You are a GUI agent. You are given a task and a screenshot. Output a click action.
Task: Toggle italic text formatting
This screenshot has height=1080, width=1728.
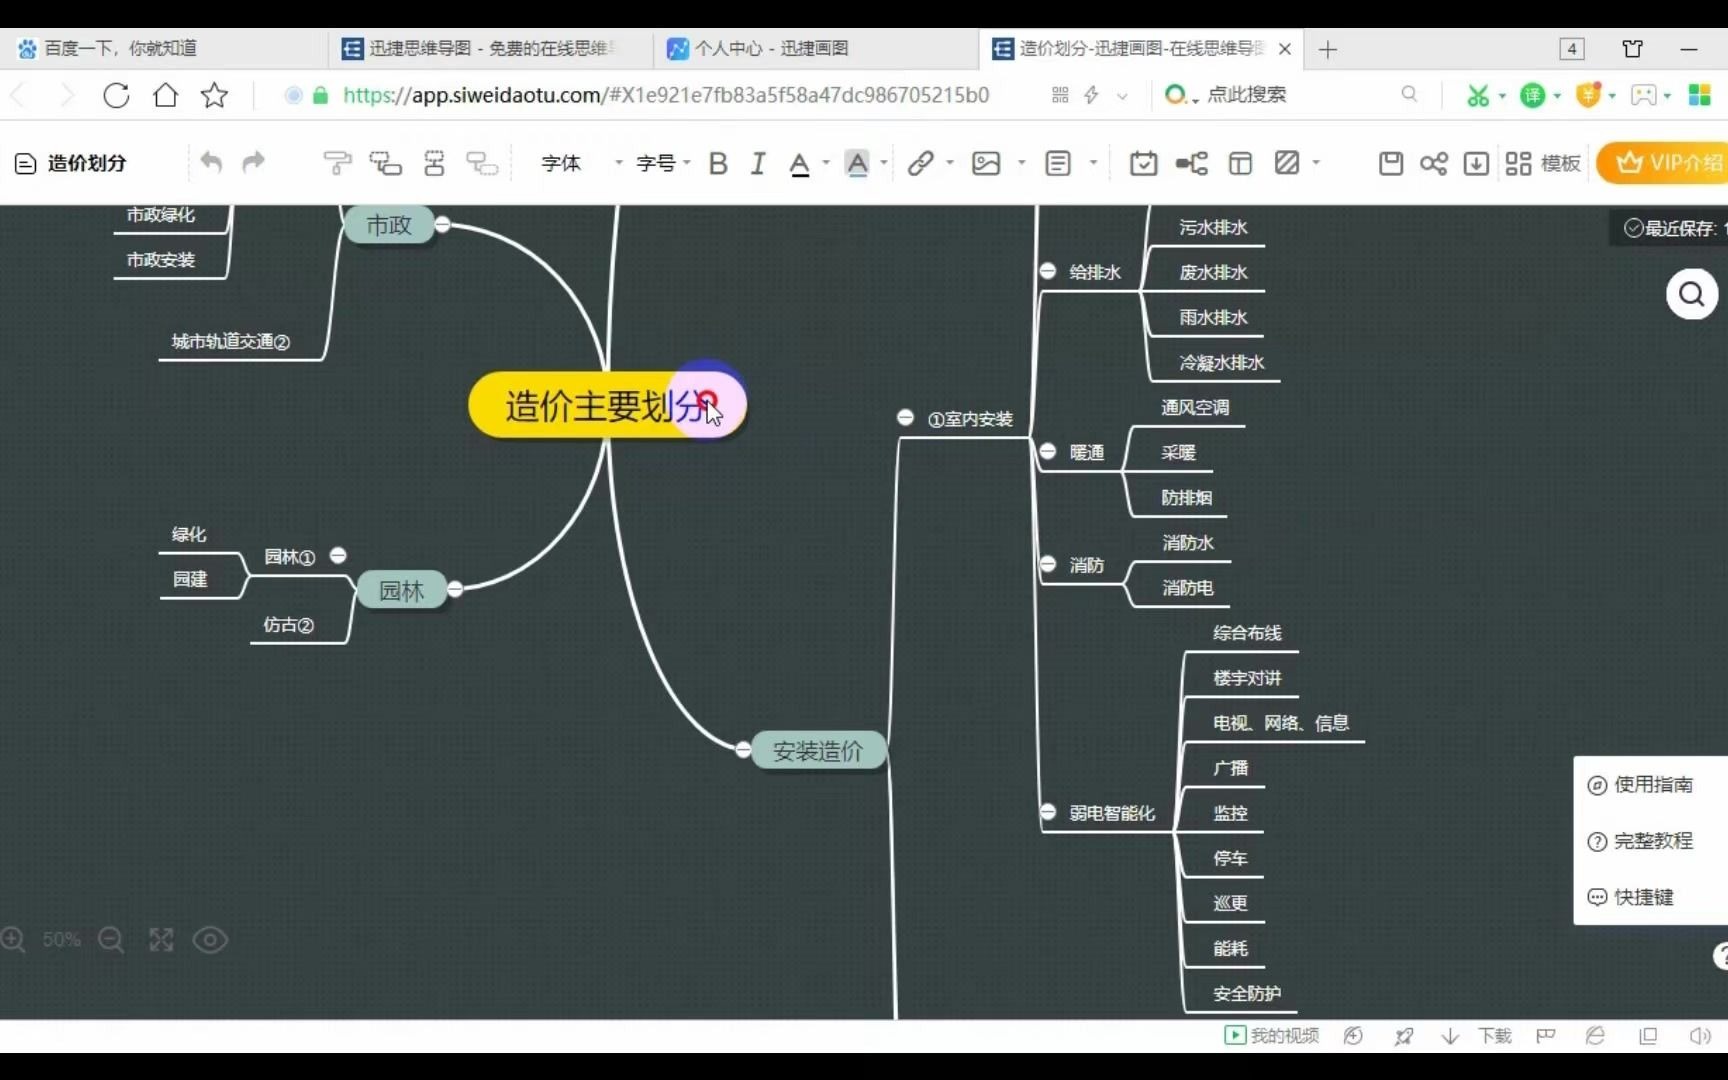point(758,163)
